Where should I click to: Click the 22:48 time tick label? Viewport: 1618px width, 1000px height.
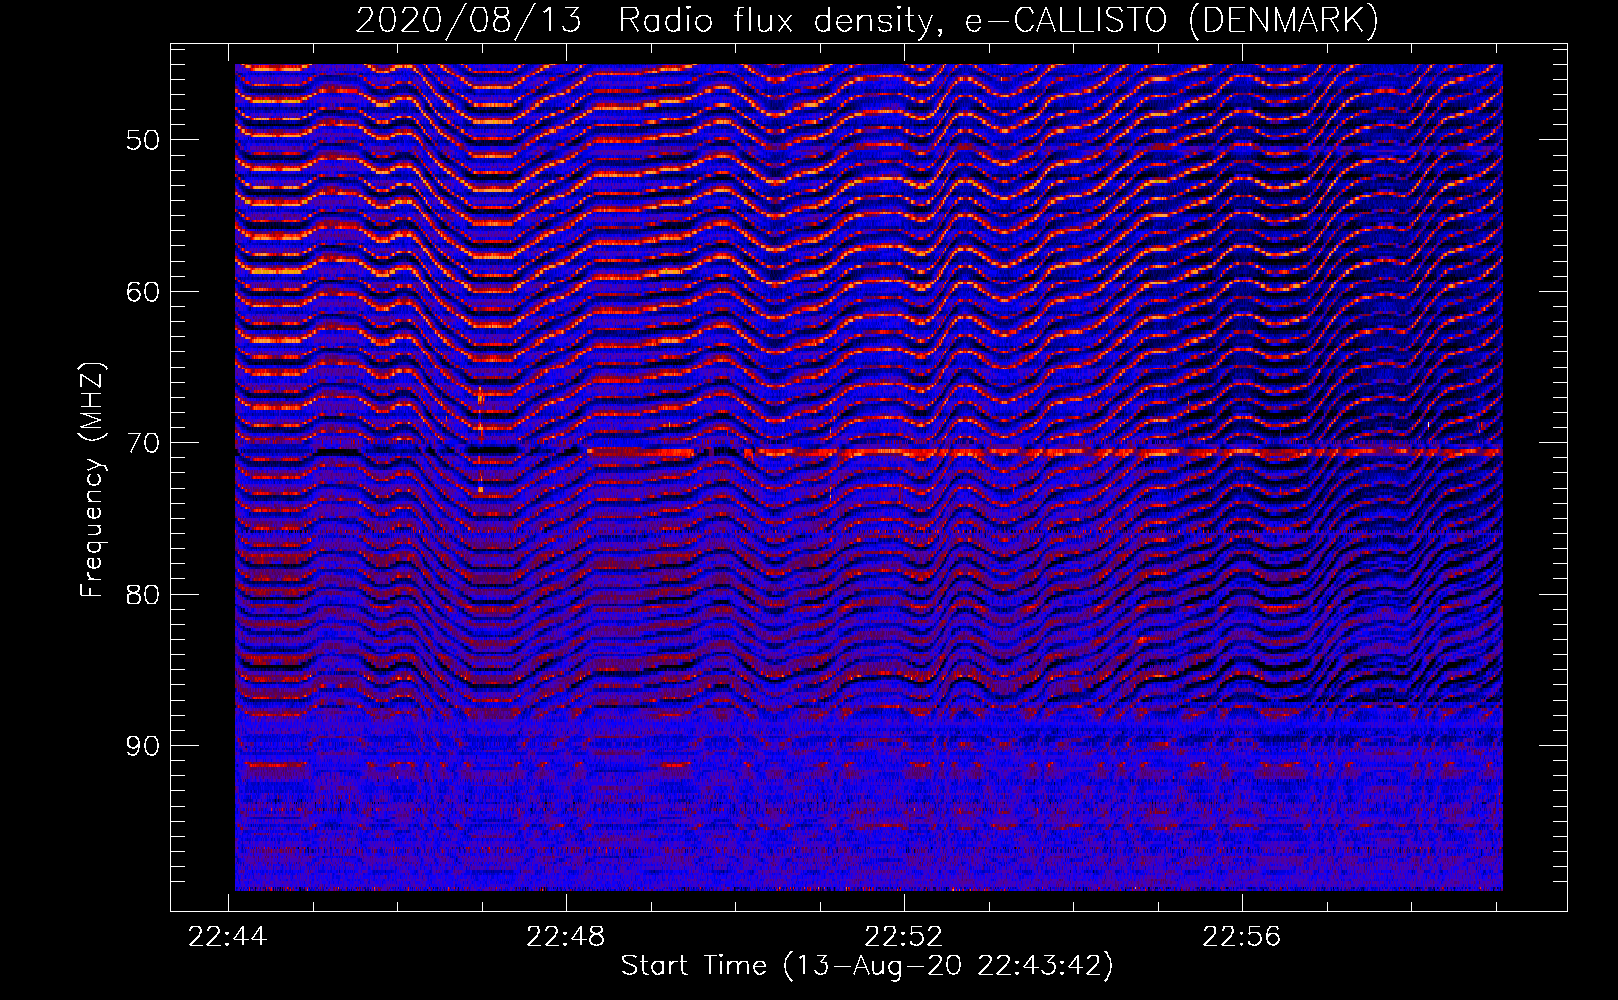tap(566, 937)
